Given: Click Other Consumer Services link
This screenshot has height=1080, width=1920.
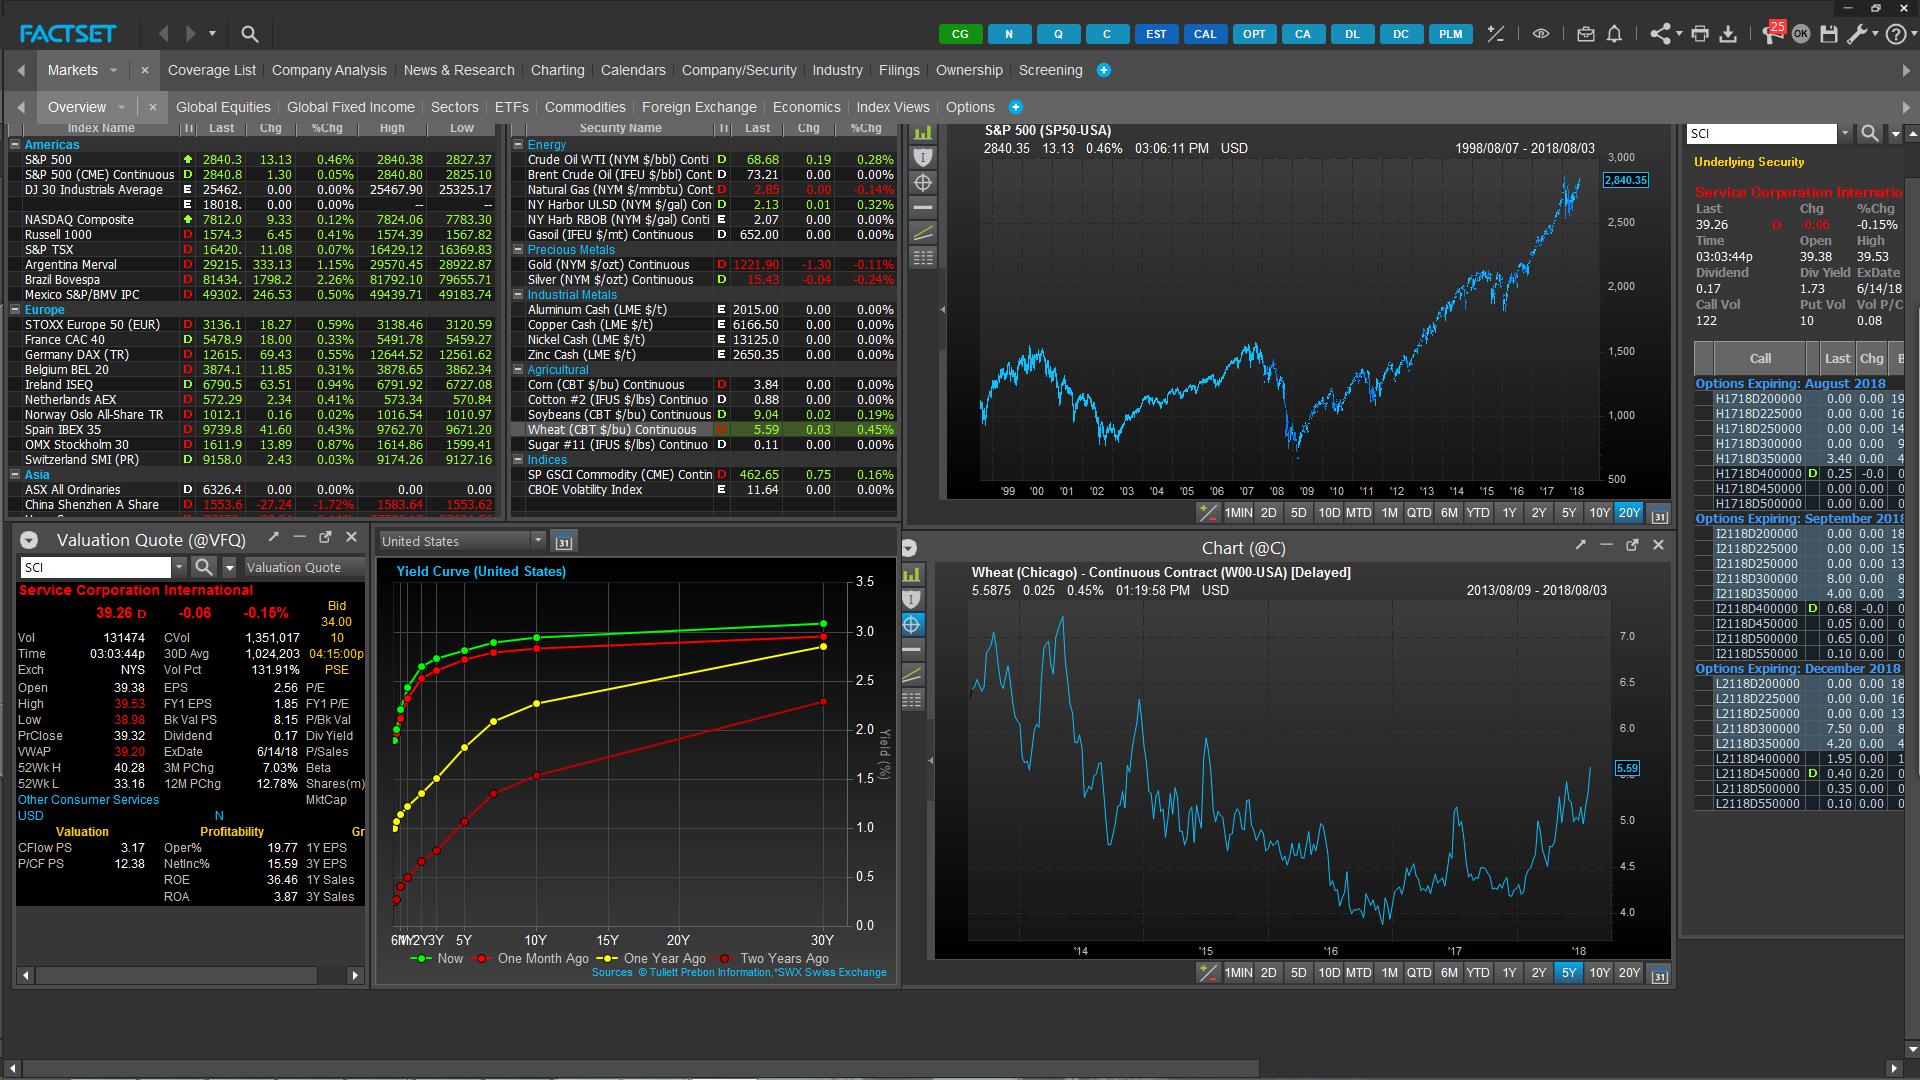Looking at the screenshot, I should tap(88, 800).
